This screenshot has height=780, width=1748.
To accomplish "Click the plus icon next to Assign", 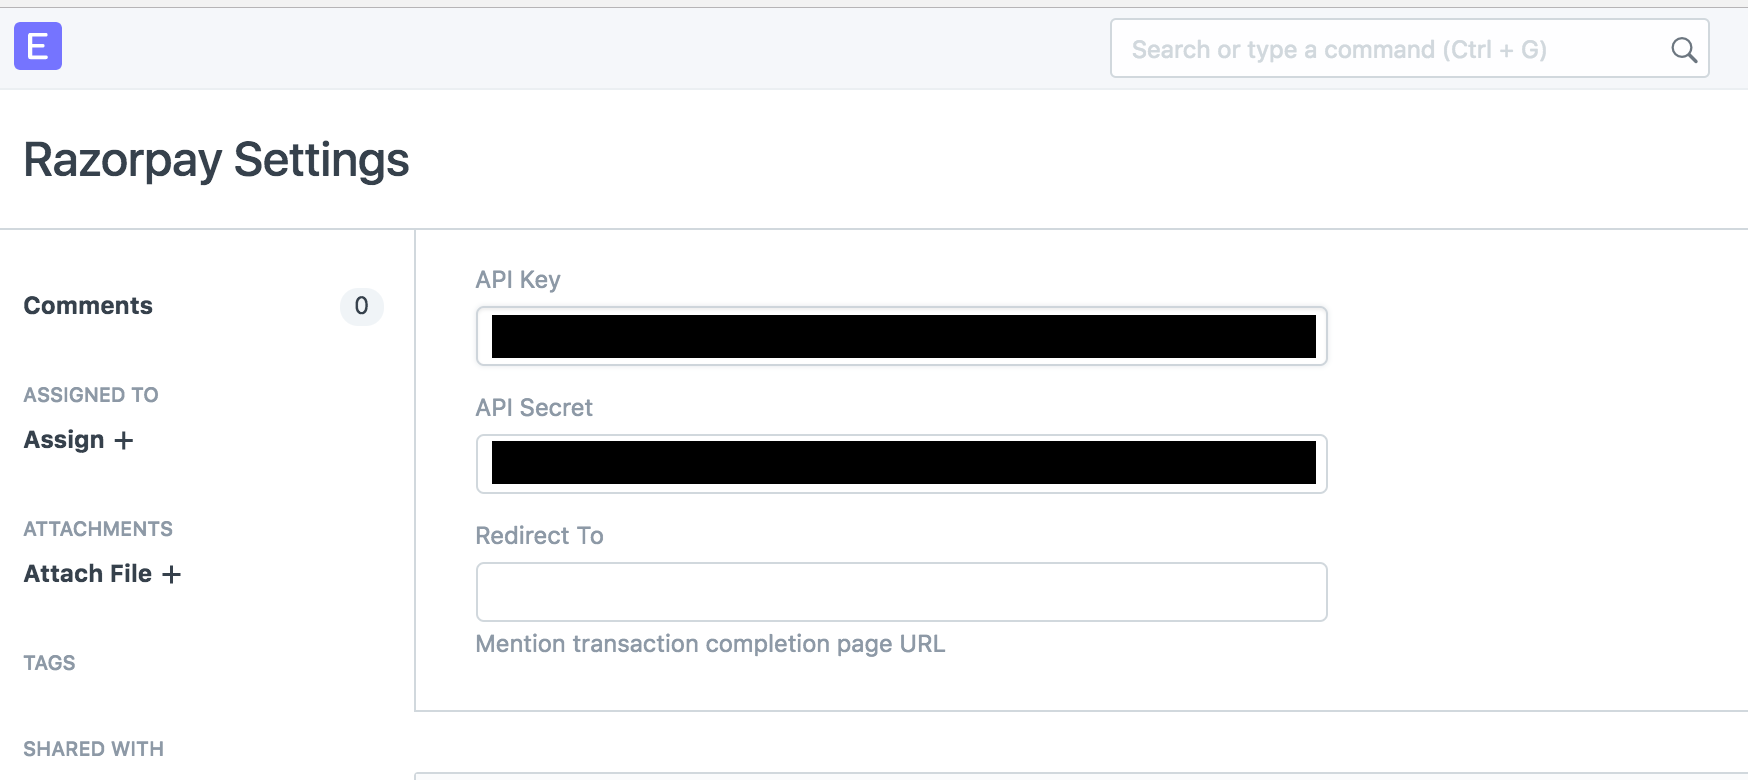I will pyautogui.click(x=125, y=440).
